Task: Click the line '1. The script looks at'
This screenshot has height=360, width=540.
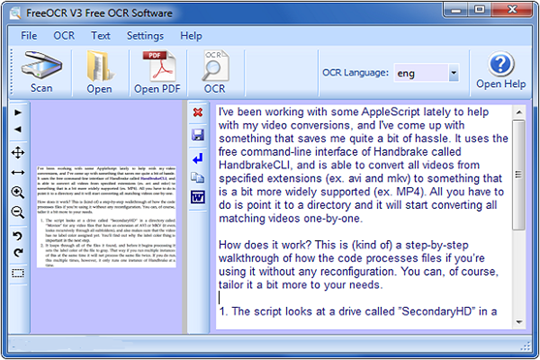Action: click(x=358, y=311)
